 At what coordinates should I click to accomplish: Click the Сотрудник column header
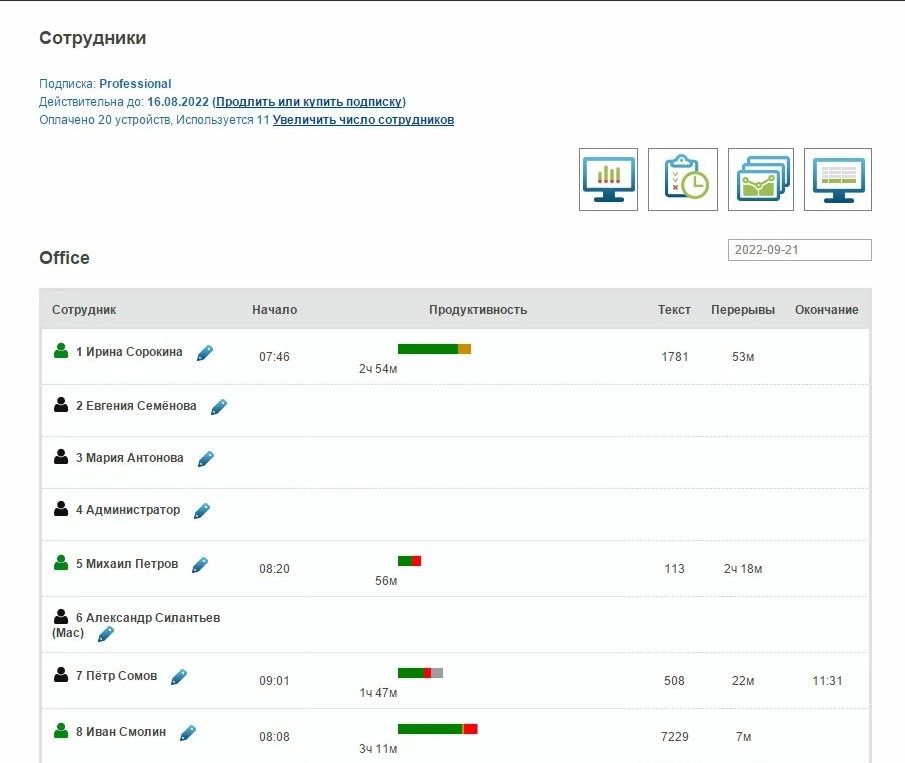(84, 310)
